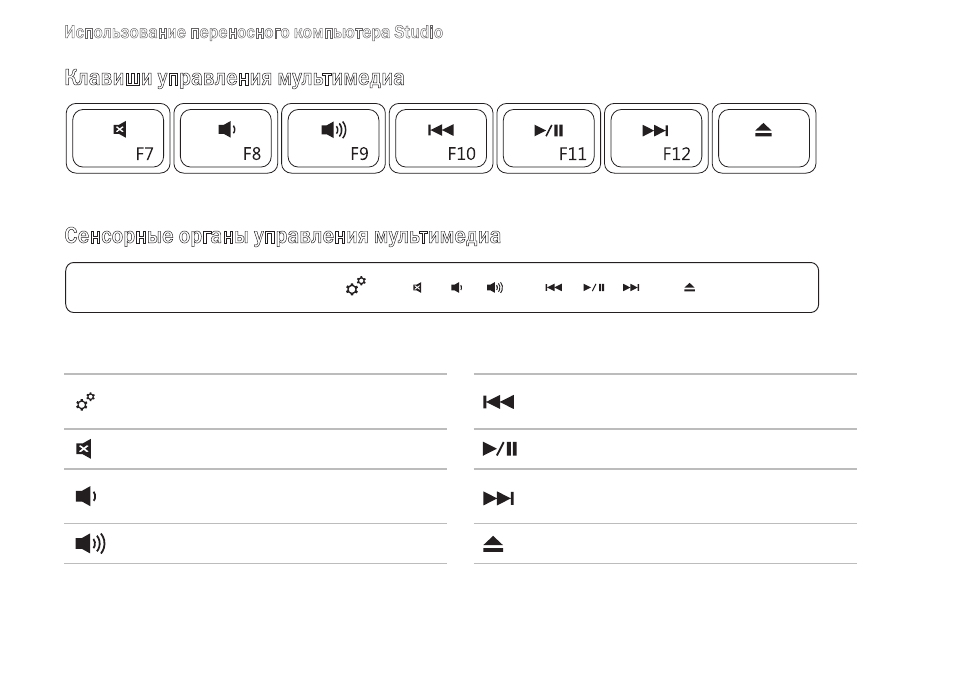Tap eject icon in touch strip

[689, 288]
